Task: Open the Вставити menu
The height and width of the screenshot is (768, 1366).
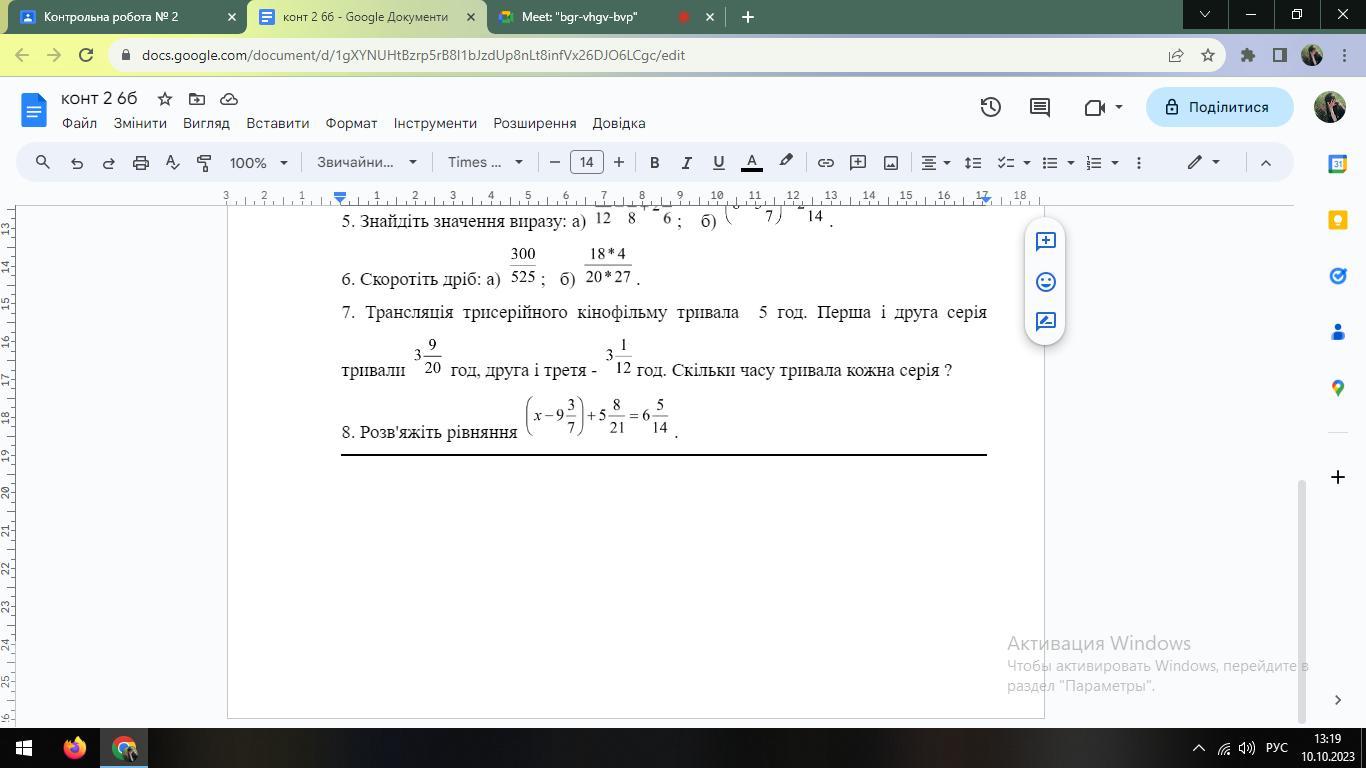Action: (x=277, y=123)
